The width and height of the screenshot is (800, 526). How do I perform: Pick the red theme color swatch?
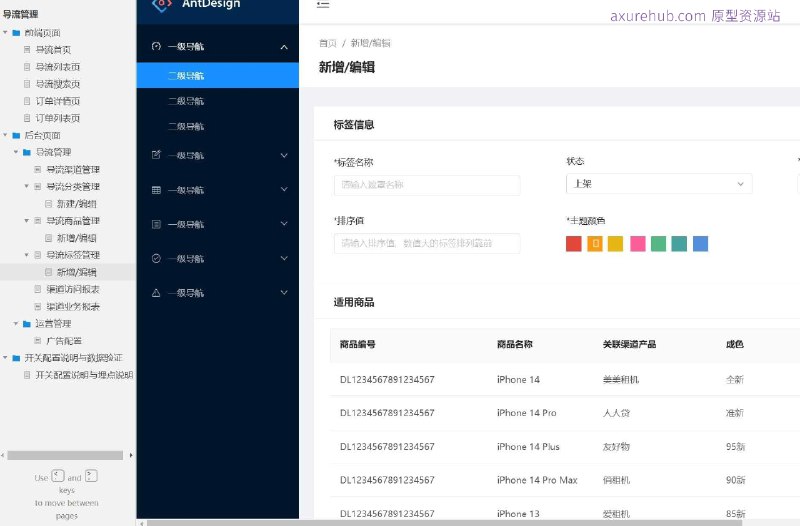574,243
